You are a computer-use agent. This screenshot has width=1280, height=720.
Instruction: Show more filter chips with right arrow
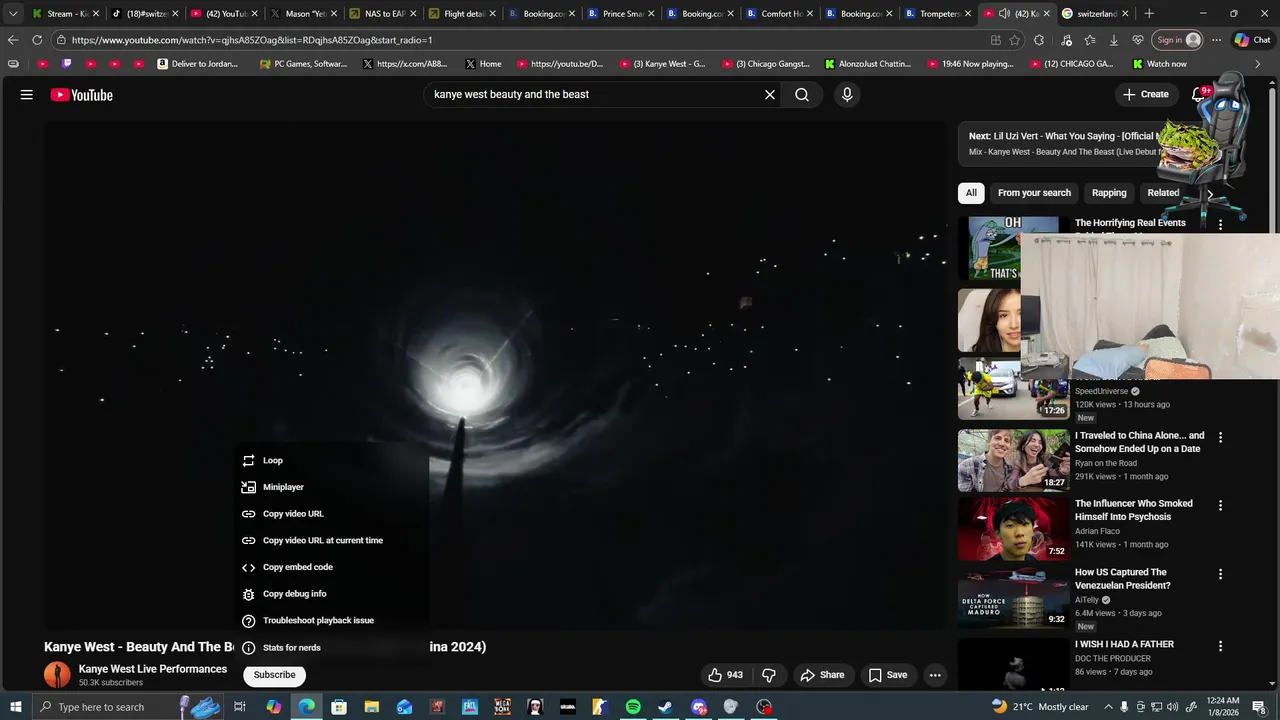coord(1210,194)
